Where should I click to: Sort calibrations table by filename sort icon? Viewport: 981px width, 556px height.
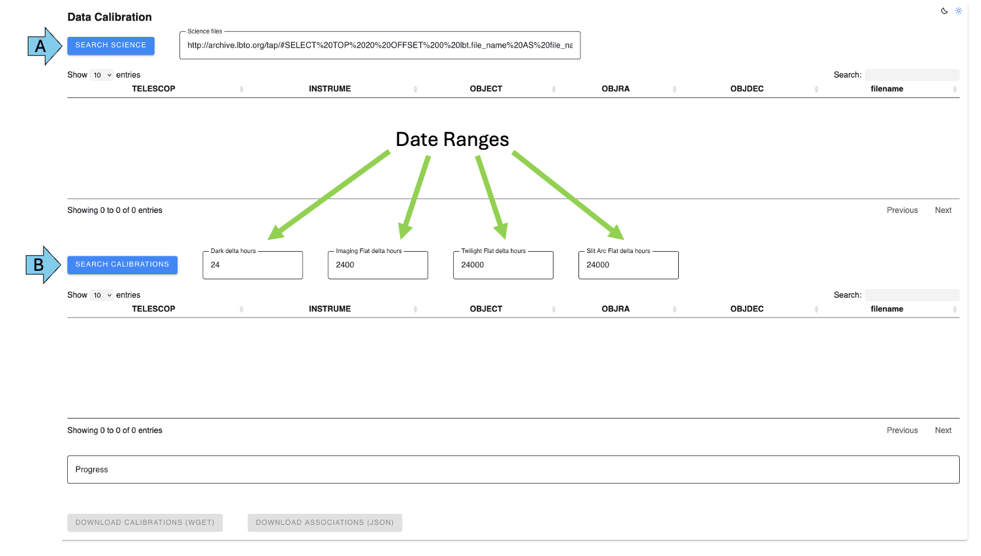point(955,309)
